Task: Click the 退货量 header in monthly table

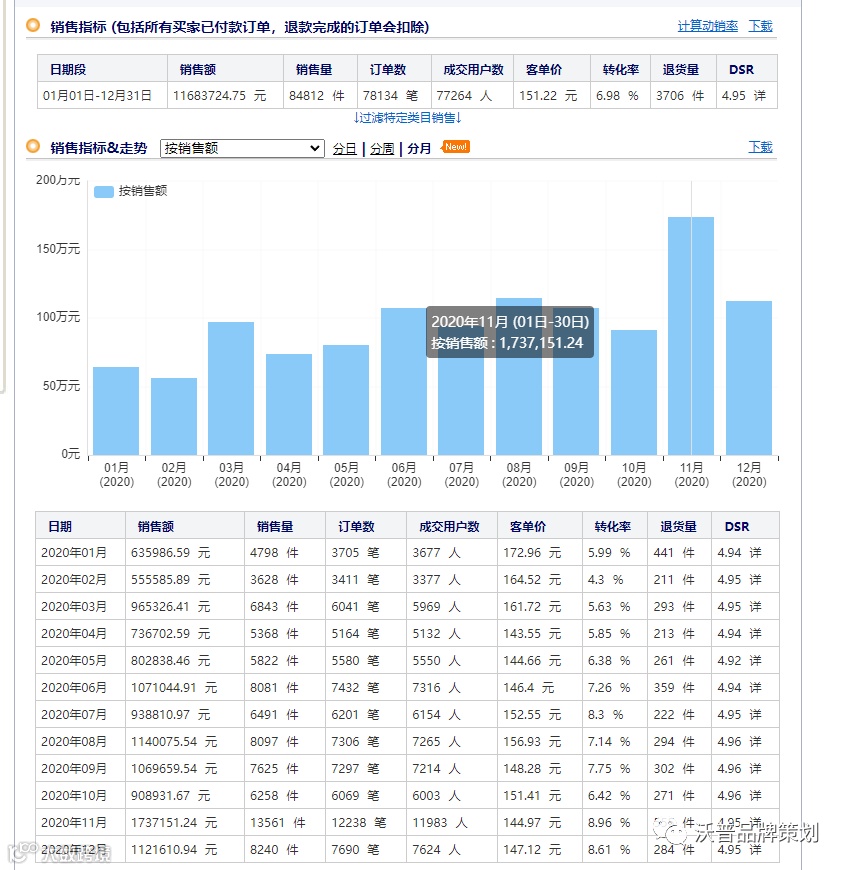Action: click(679, 526)
